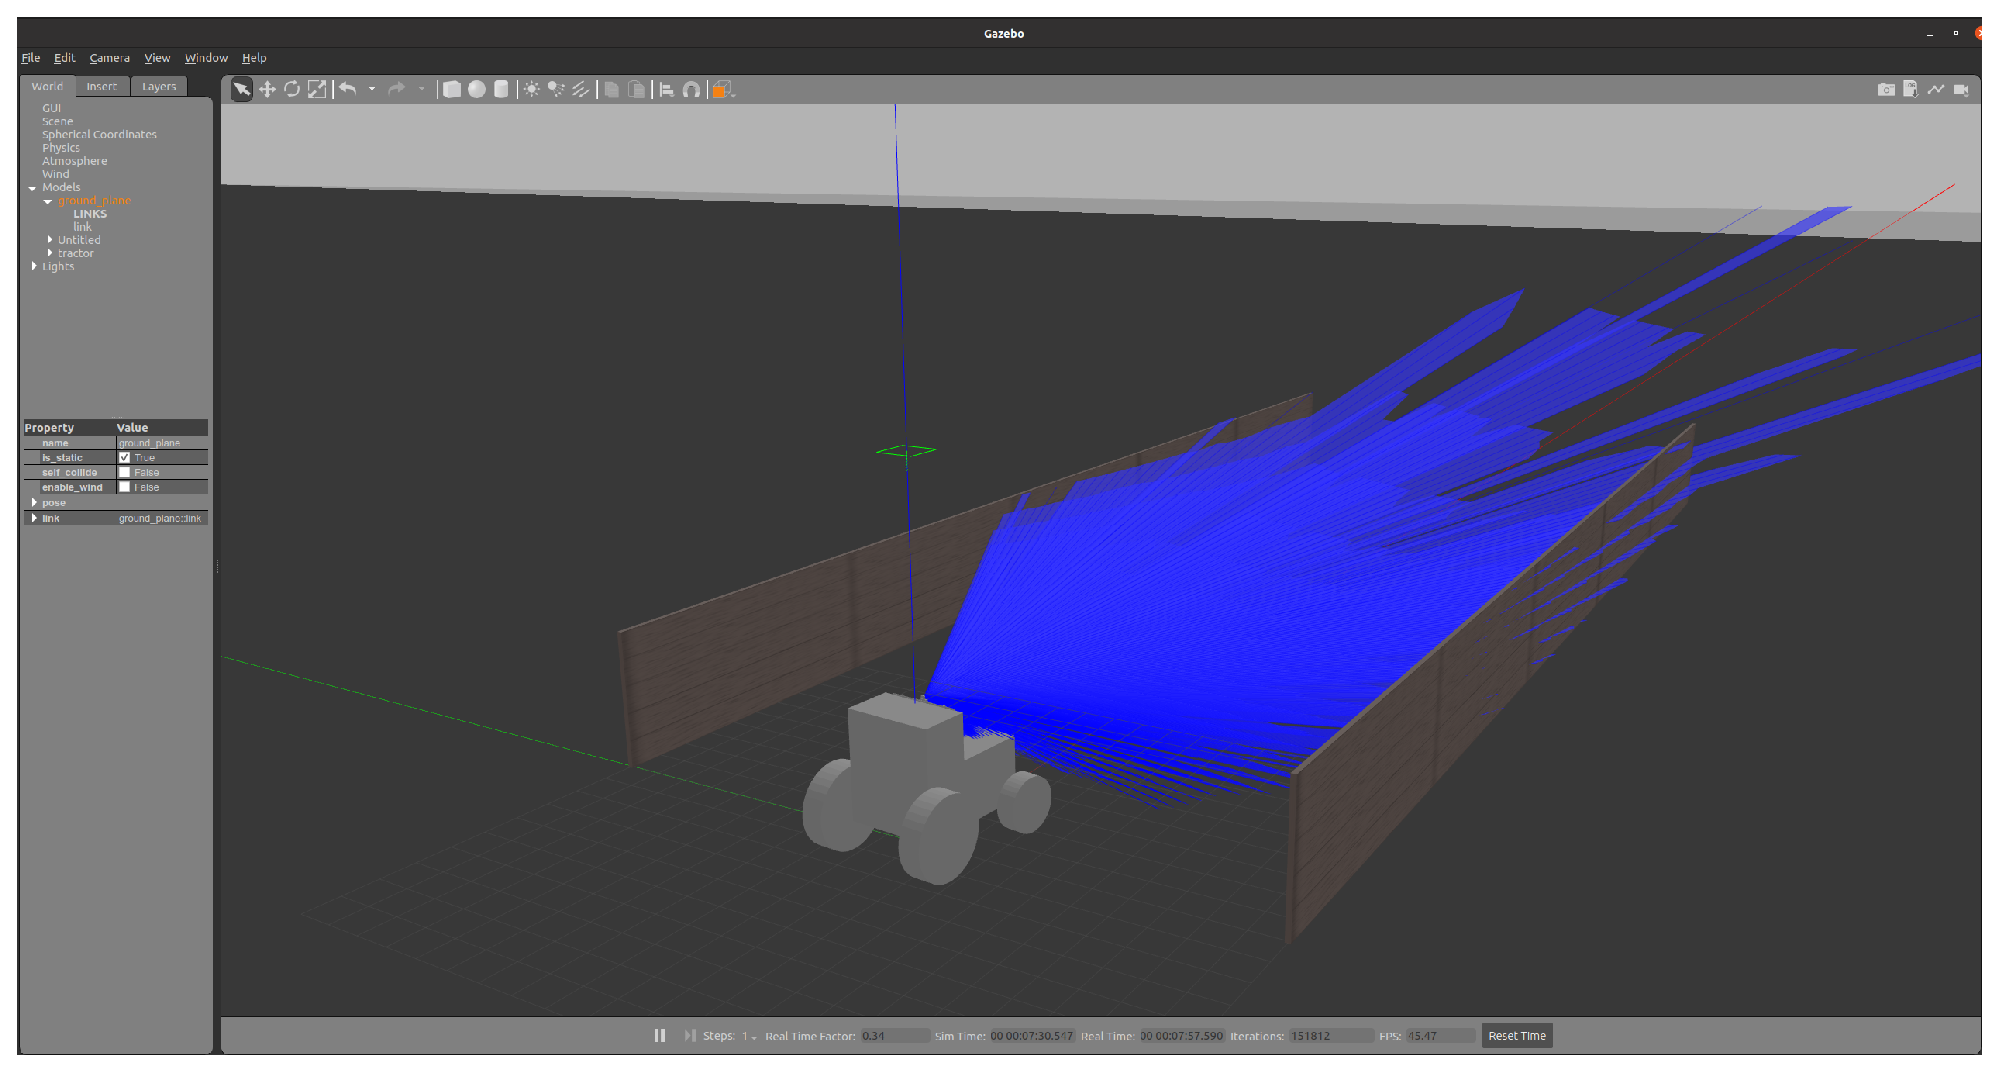
Task: Insert a cylinder shape
Action: [501, 90]
